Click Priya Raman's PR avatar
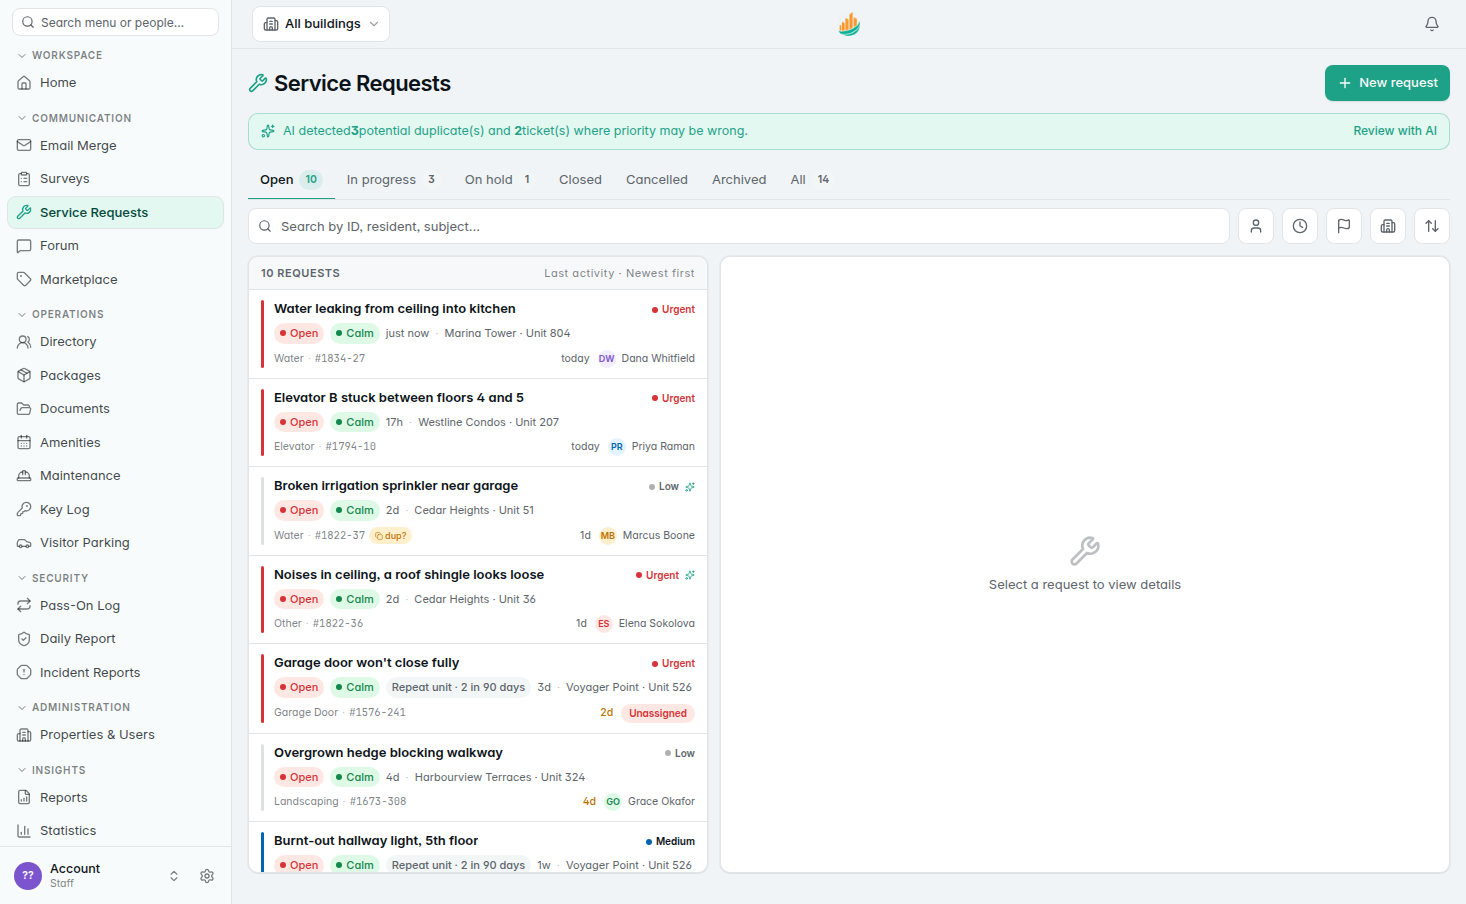Screen dimensions: 1466x904 click(617, 447)
